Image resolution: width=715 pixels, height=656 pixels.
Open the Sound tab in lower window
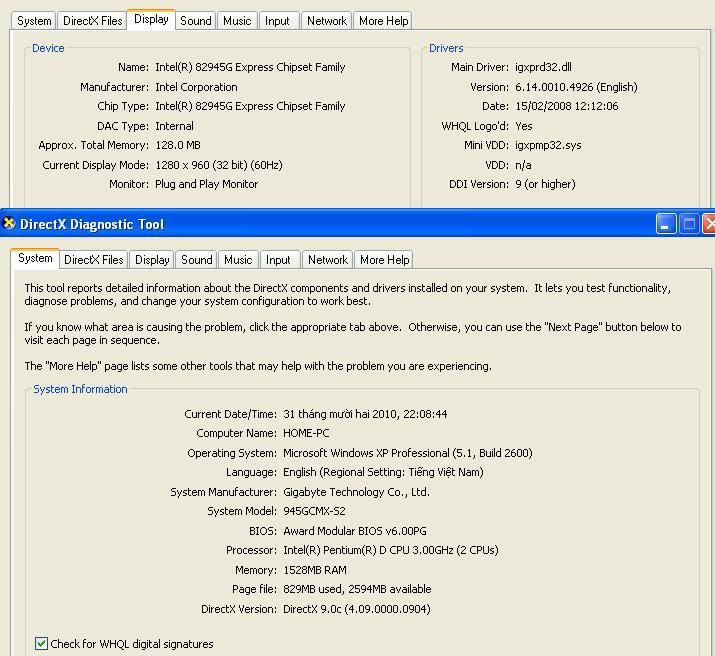(196, 260)
